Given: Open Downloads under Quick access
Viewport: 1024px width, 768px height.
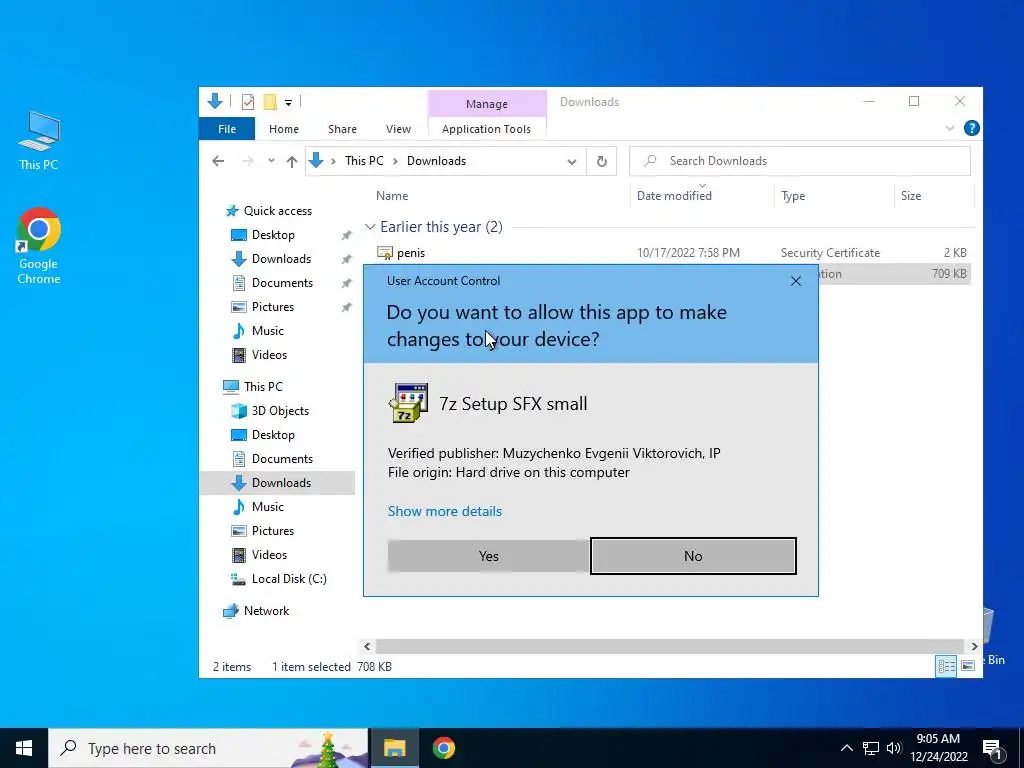Looking at the screenshot, I should 281,259.
